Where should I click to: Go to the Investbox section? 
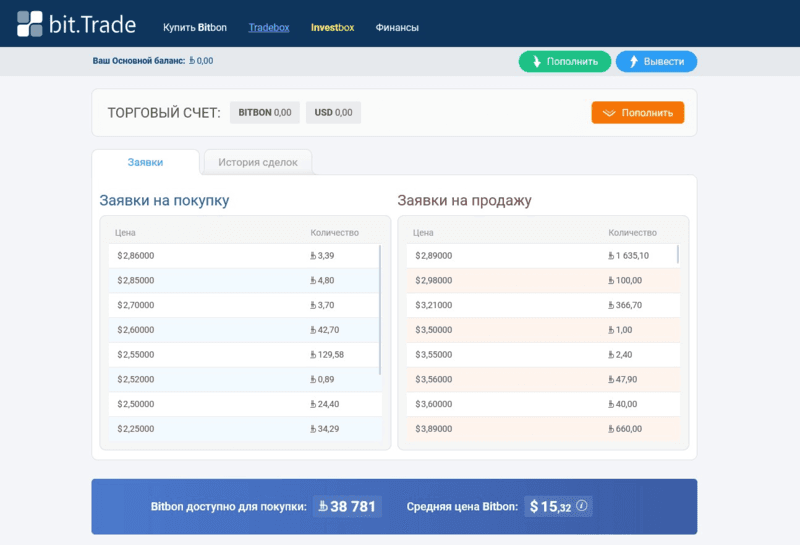[332, 28]
